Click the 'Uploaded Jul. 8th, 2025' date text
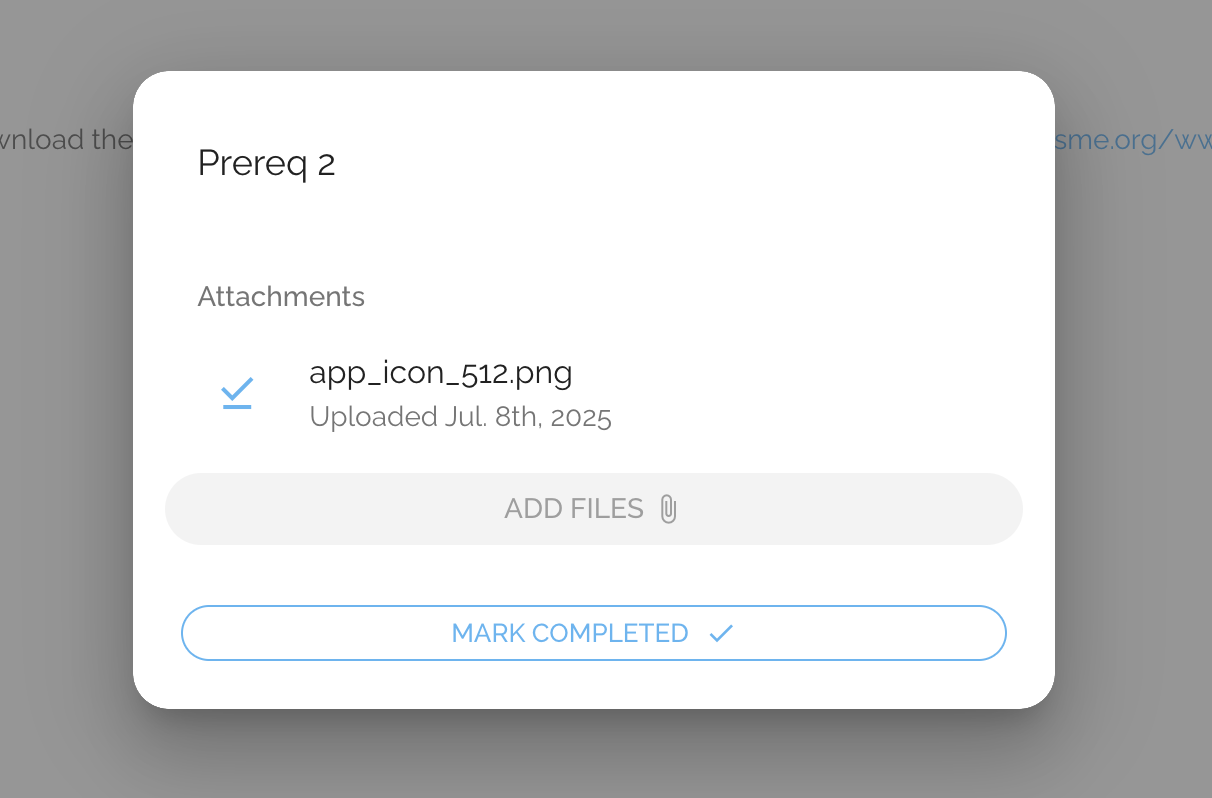The height and width of the screenshot is (798, 1212). 461,416
